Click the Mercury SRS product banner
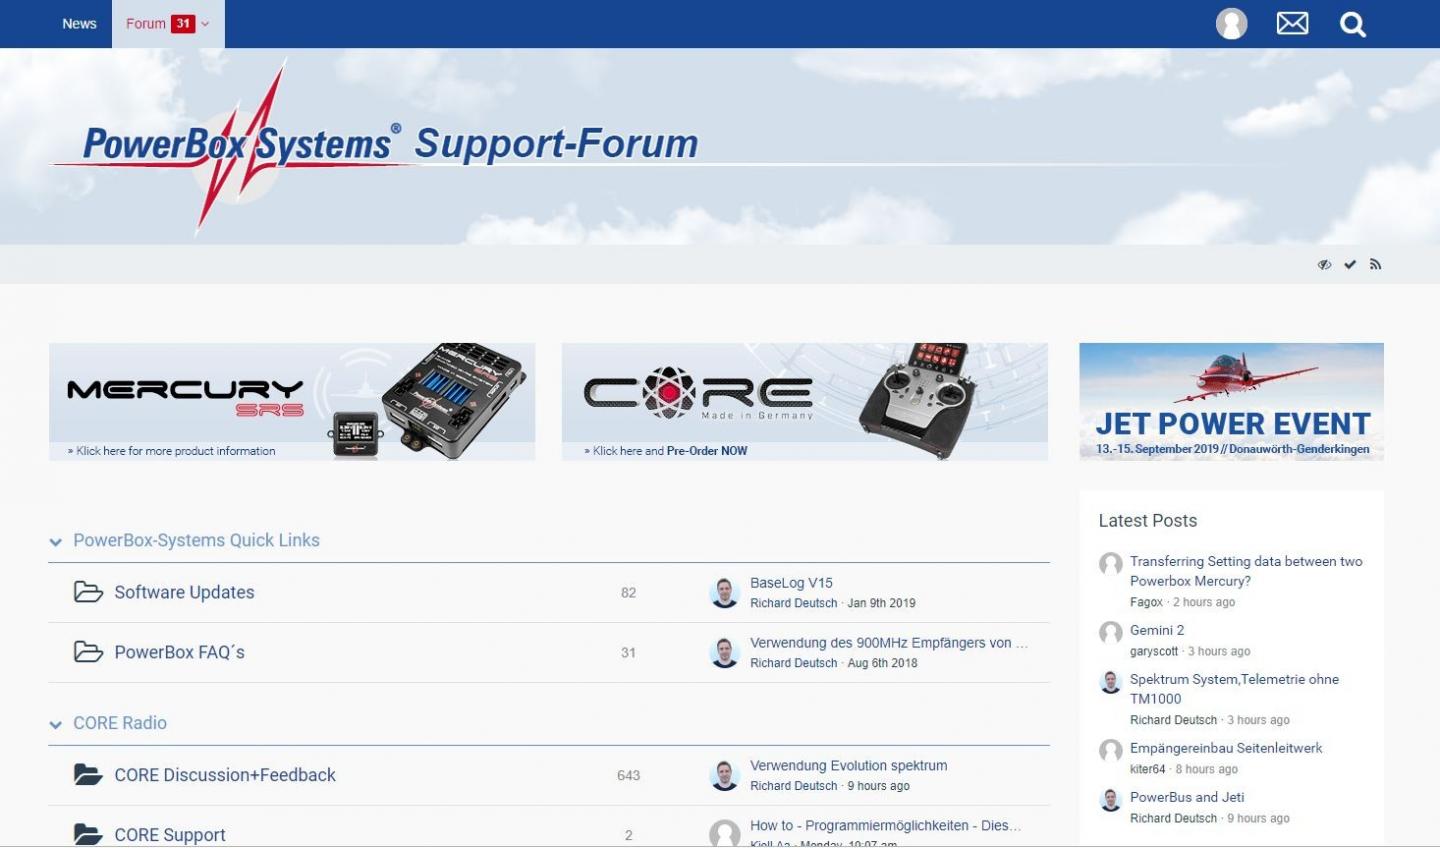The image size is (1440, 848). 292,402
